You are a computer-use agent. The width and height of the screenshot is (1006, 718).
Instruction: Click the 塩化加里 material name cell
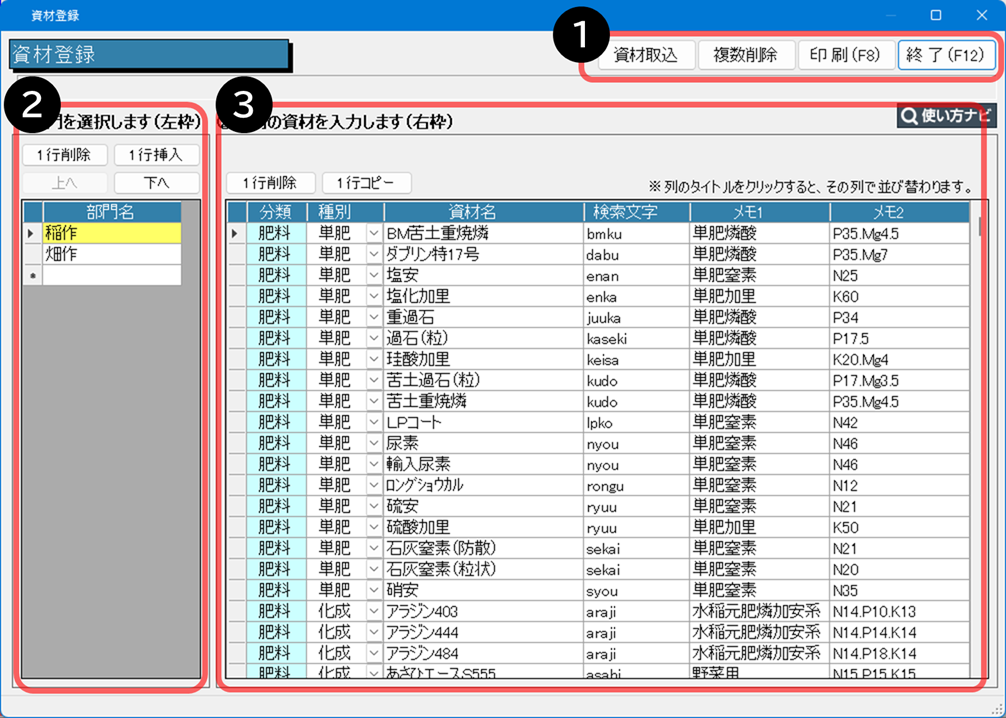click(x=483, y=296)
